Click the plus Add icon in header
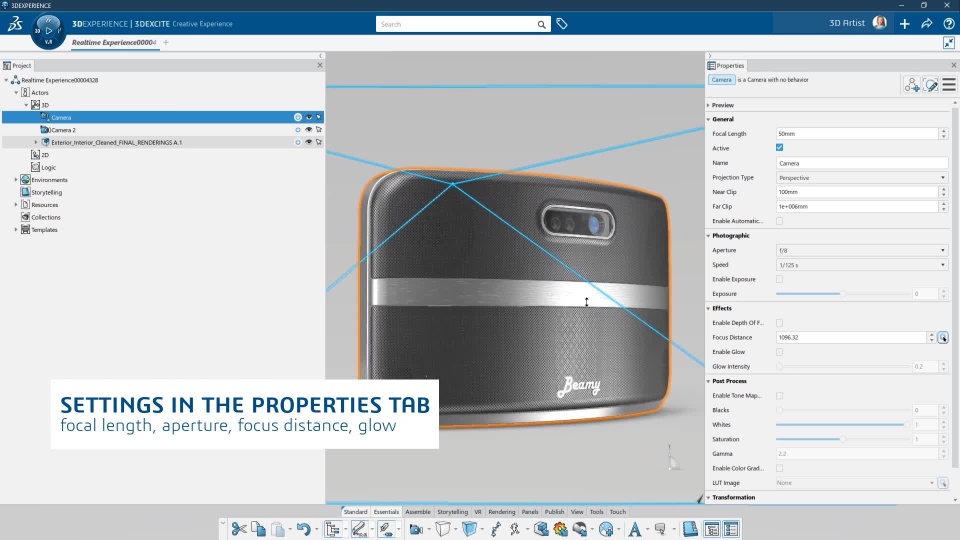The width and height of the screenshot is (960, 540). (x=905, y=23)
